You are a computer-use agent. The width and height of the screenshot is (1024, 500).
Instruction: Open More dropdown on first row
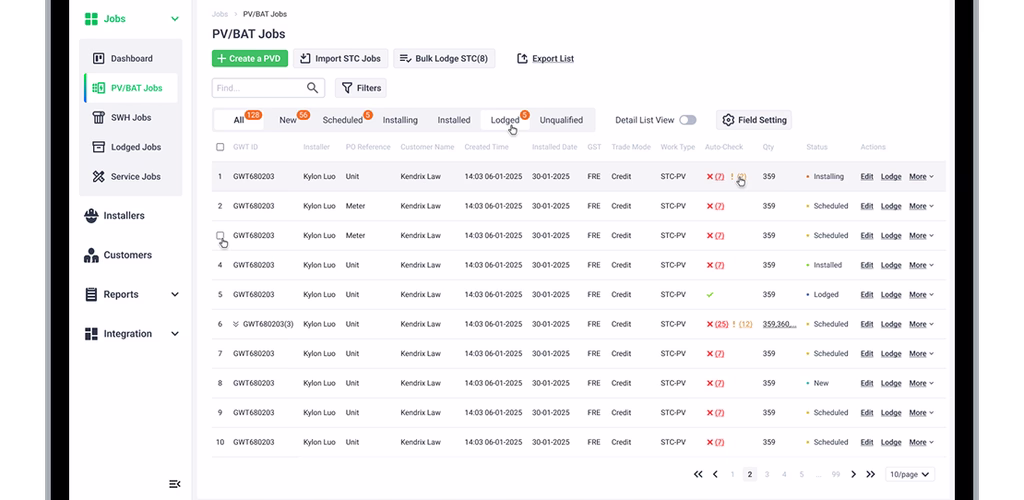(x=921, y=176)
